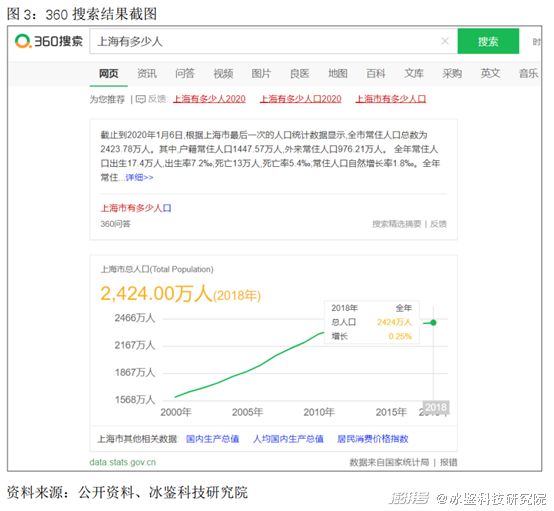Open the 图片 tab
Screen dimensions: 554x511
pos(261,74)
